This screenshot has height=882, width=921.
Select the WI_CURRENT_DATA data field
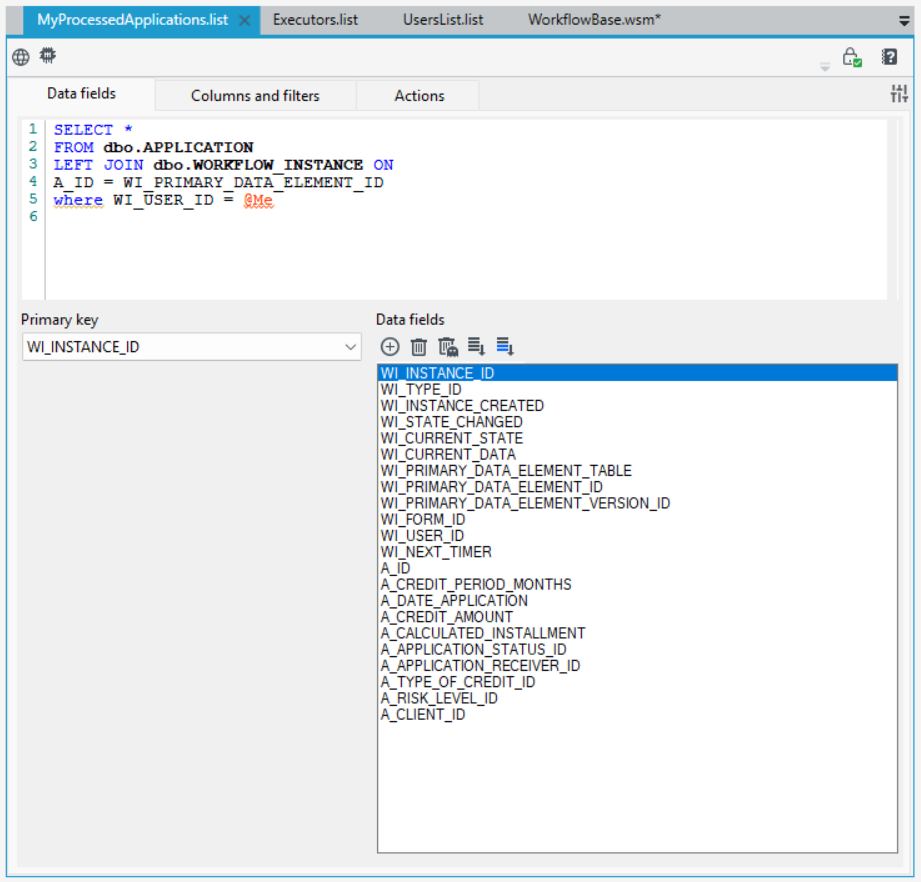click(637, 455)
